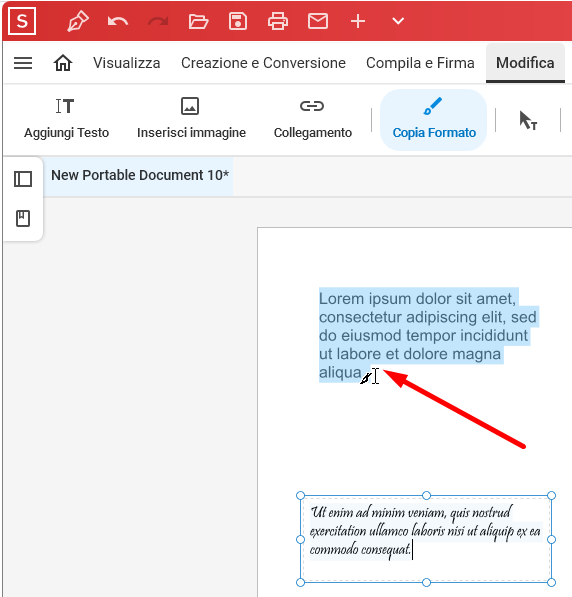Save the document with the floppy icon
The image size is (572, 597).
[238, 21]
